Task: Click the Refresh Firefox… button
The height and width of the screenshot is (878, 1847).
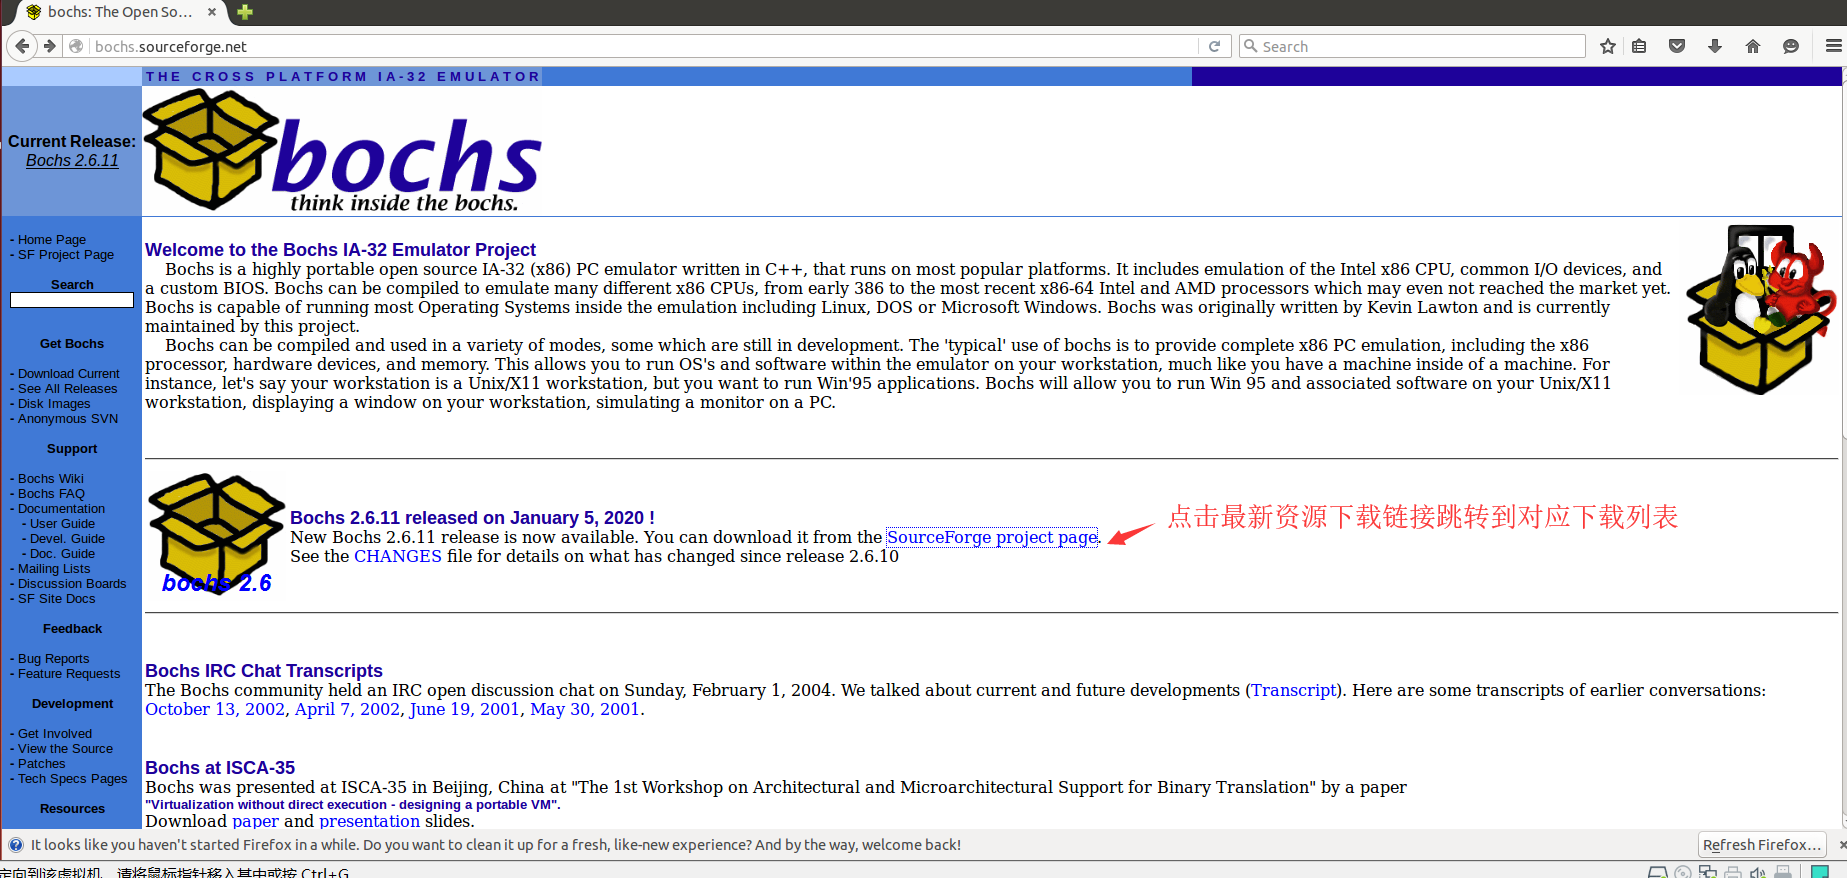Action: tap(1762, 845)
